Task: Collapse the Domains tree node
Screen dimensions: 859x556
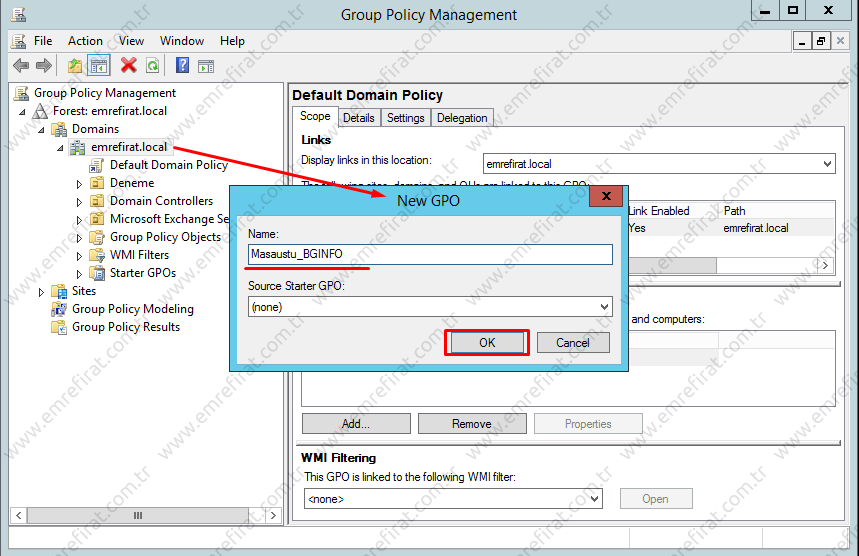Action: [42, 129]
